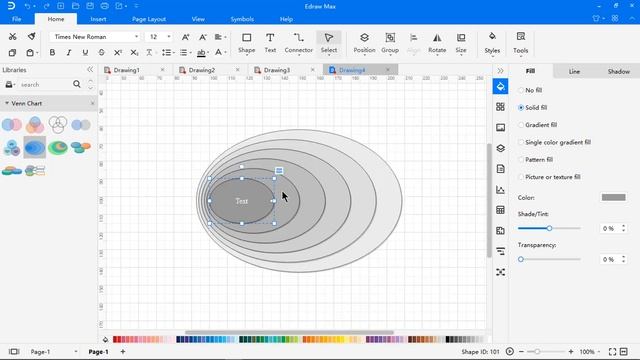Viewport: 640px width, 360px height.
Task: Switch to the Insert ribbon tab
Action: click(x=98, y=19)
